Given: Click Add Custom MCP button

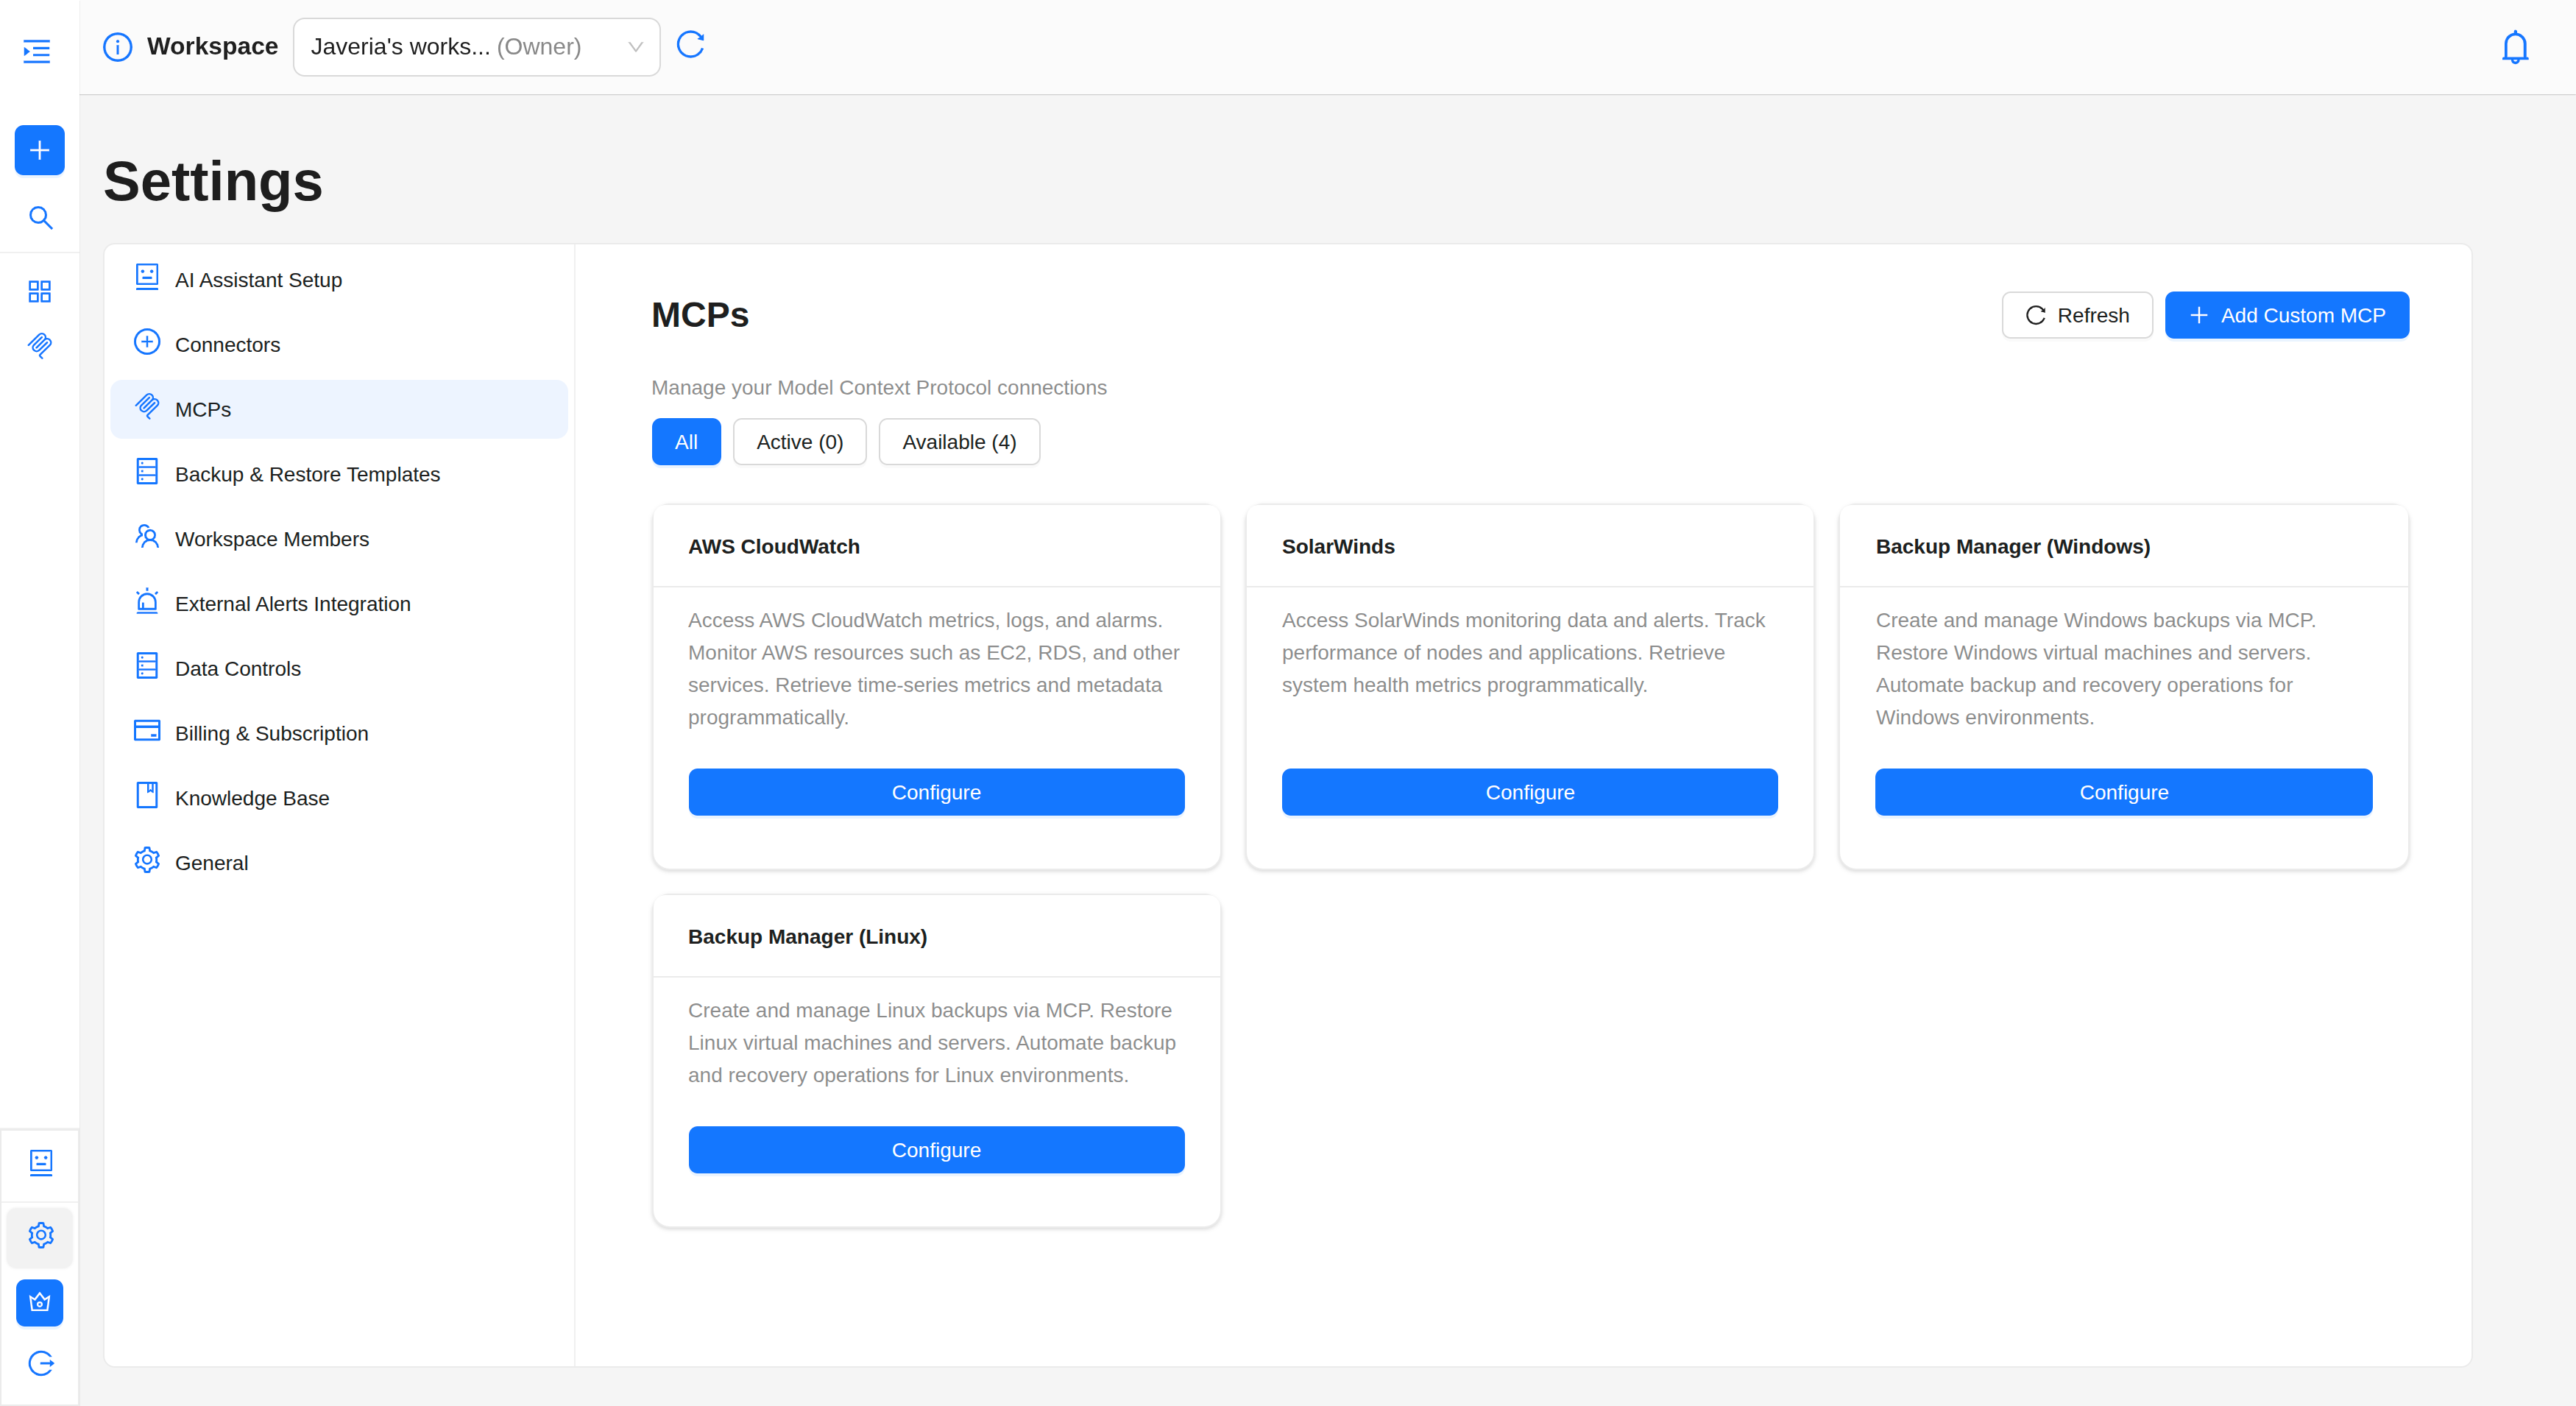Looking at the screenshot, I should pyautogui.click(x=2286, y=315).
